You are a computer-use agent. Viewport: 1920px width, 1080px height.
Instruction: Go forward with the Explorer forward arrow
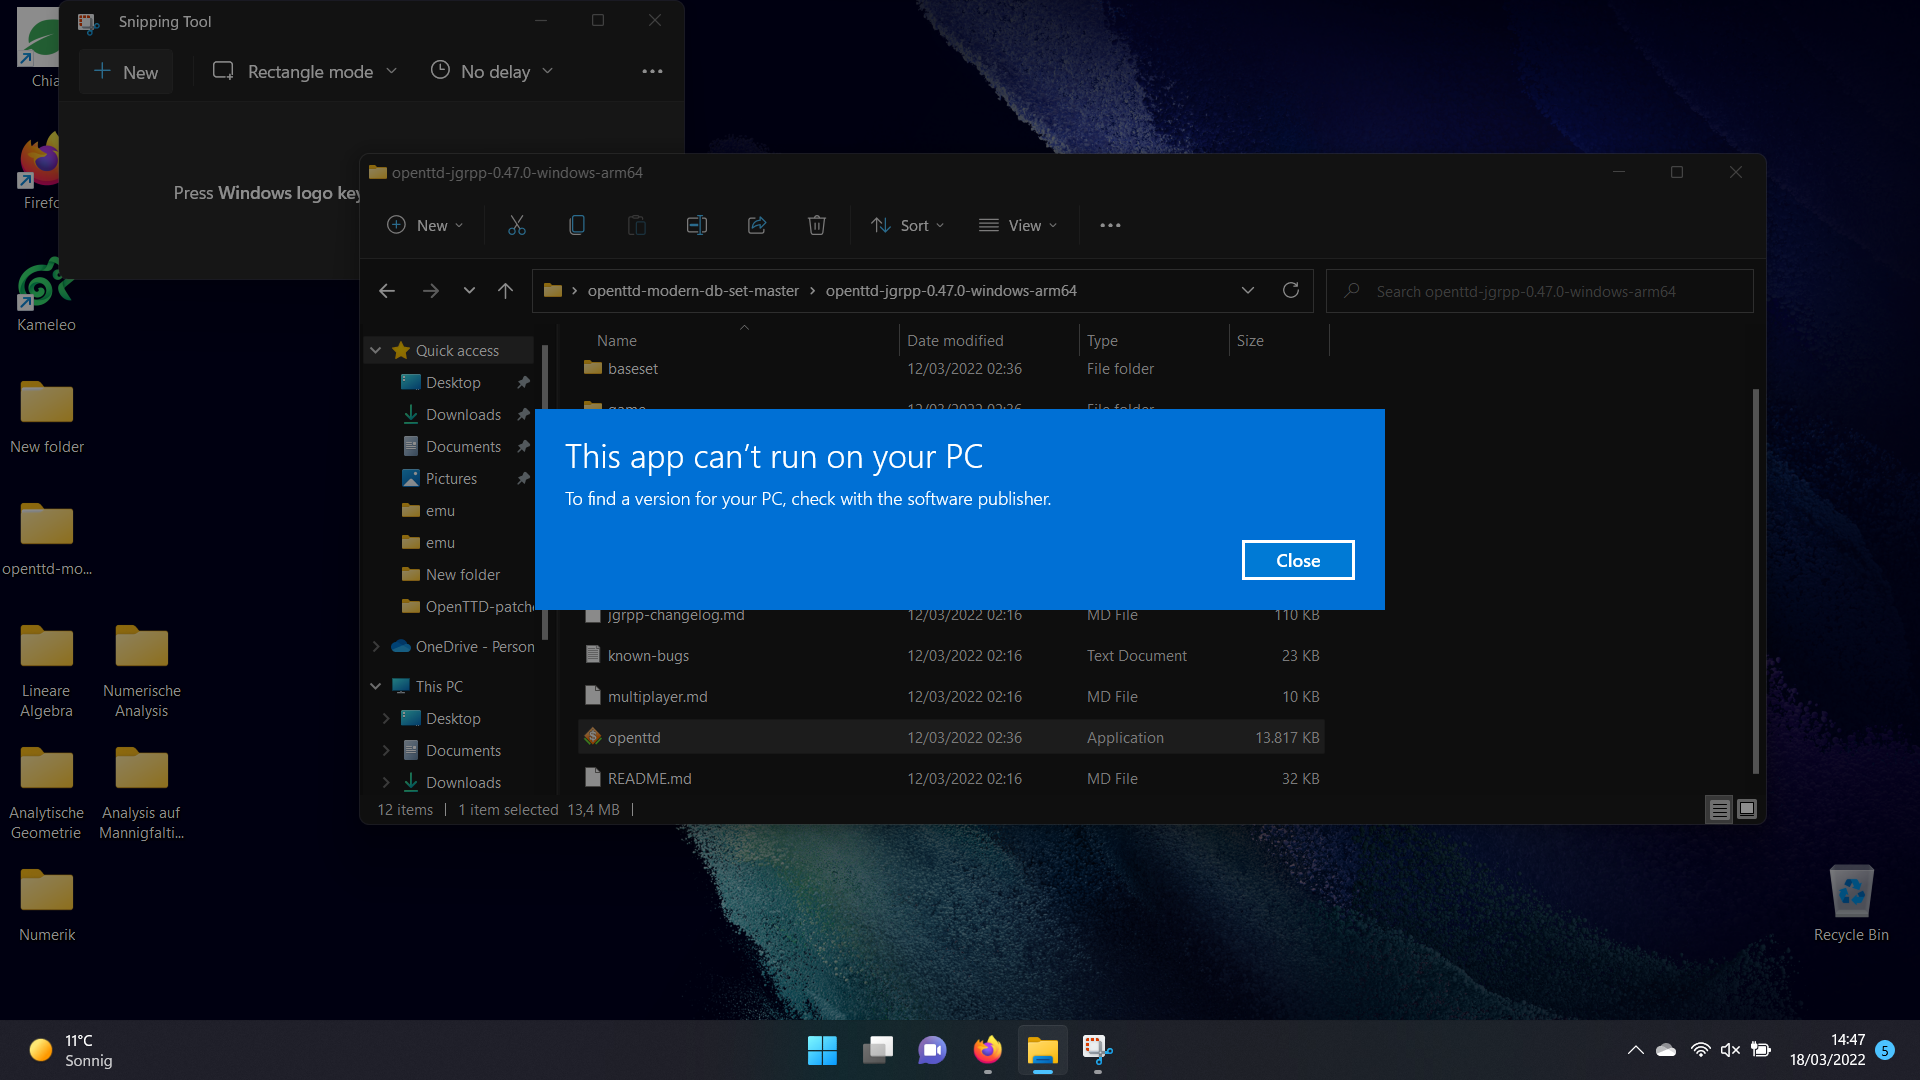431,291
